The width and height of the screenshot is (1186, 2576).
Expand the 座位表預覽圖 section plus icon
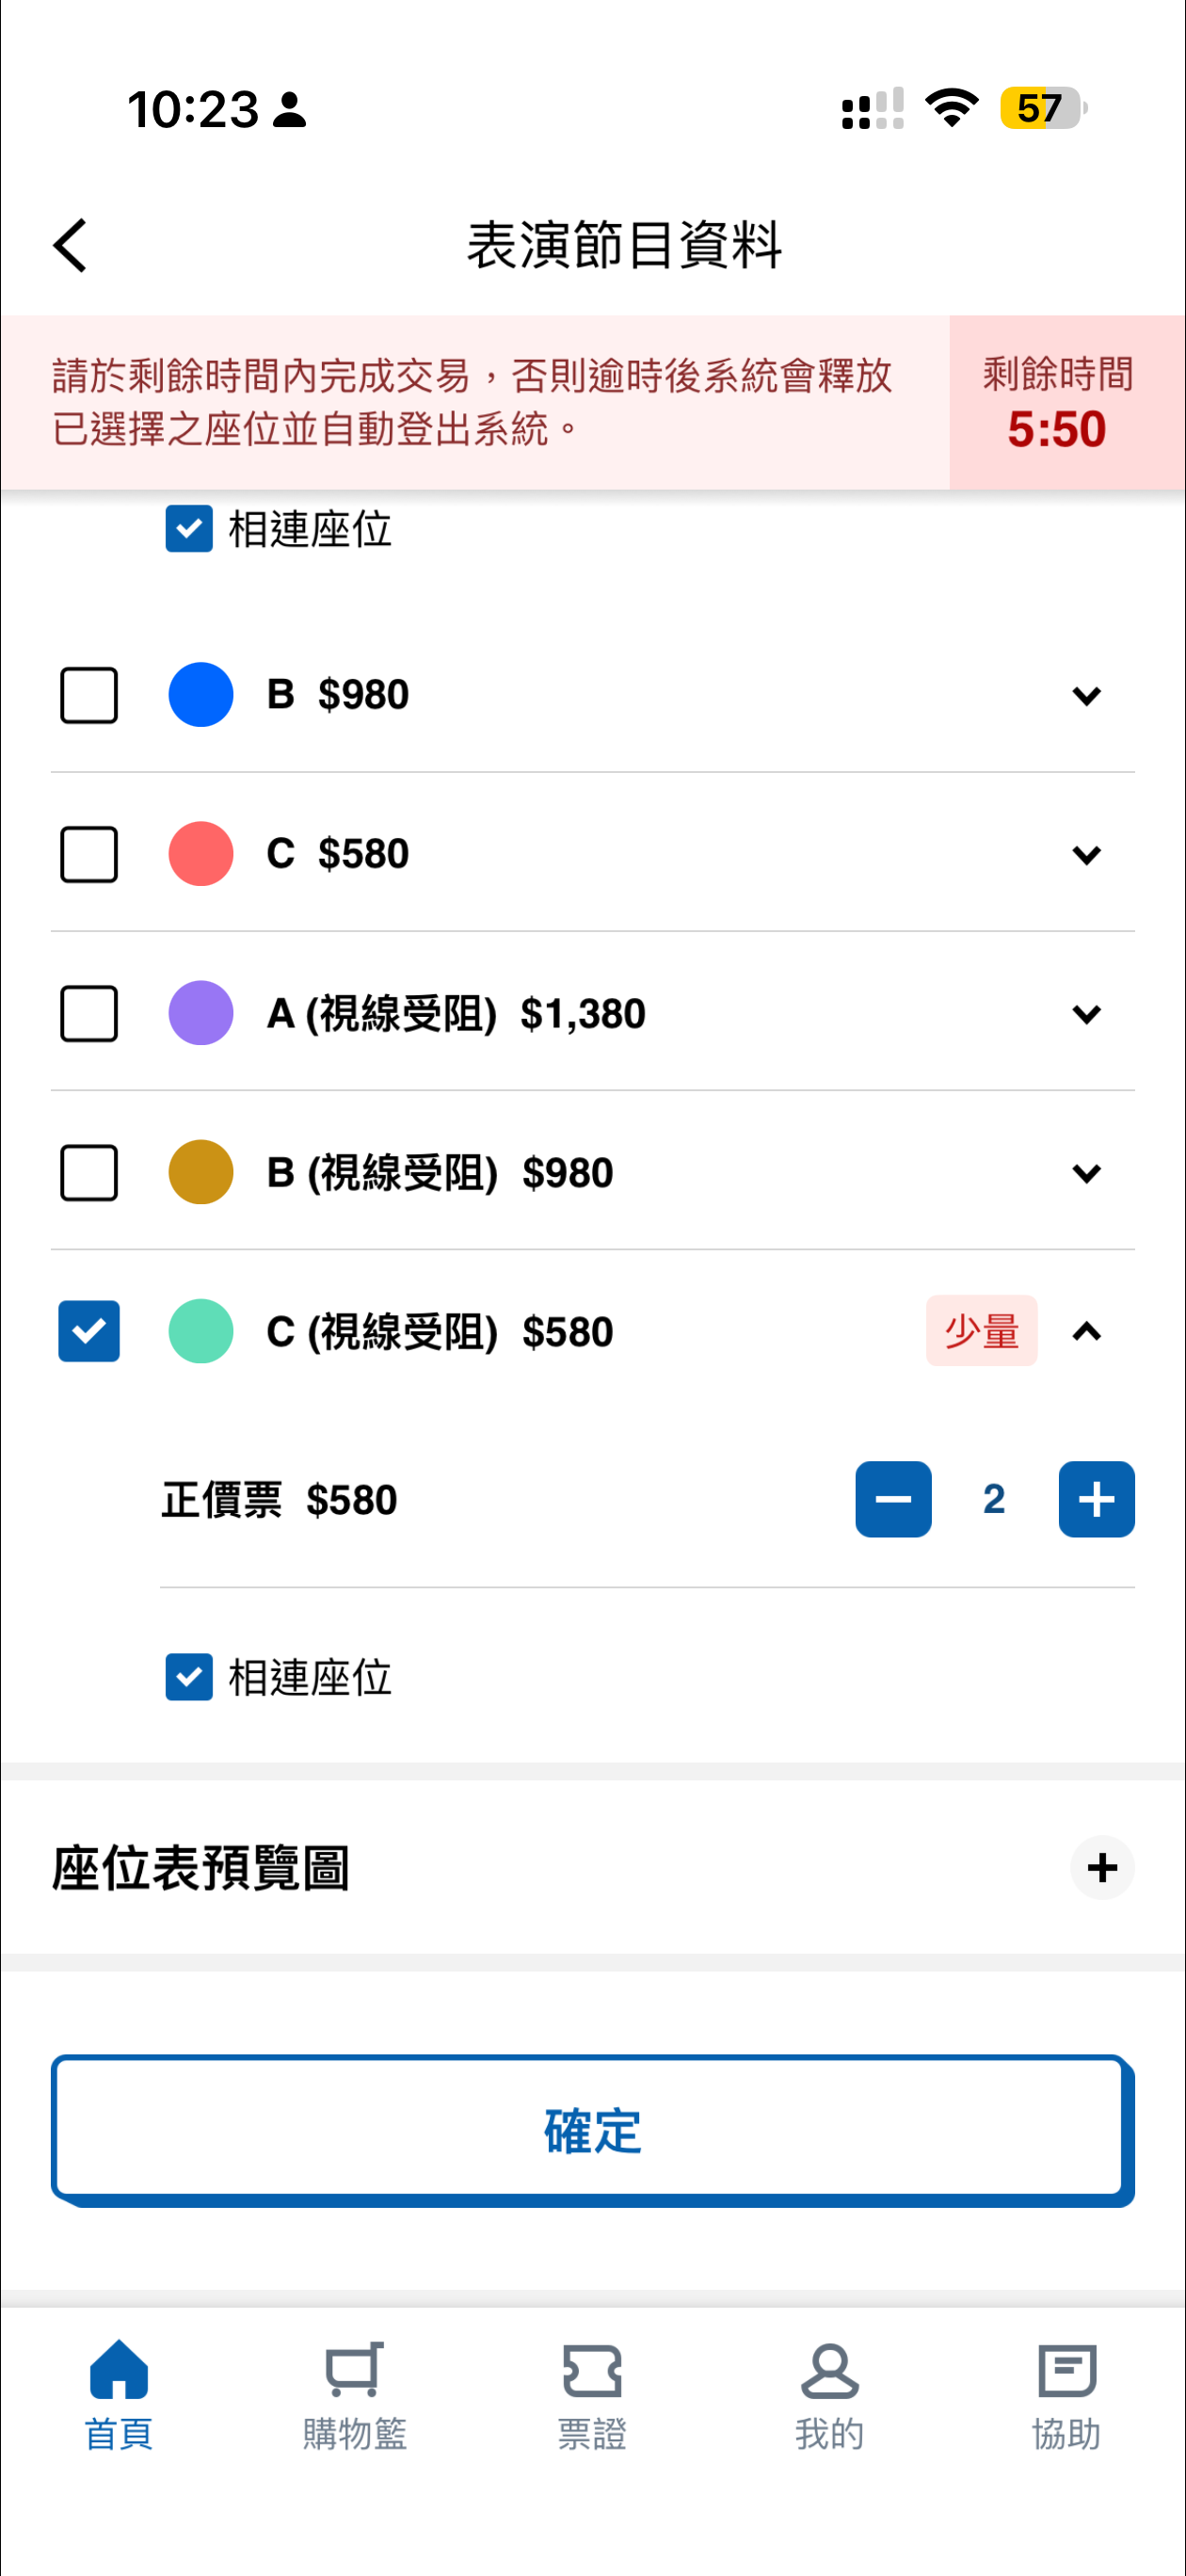tap(1102, 1867)
